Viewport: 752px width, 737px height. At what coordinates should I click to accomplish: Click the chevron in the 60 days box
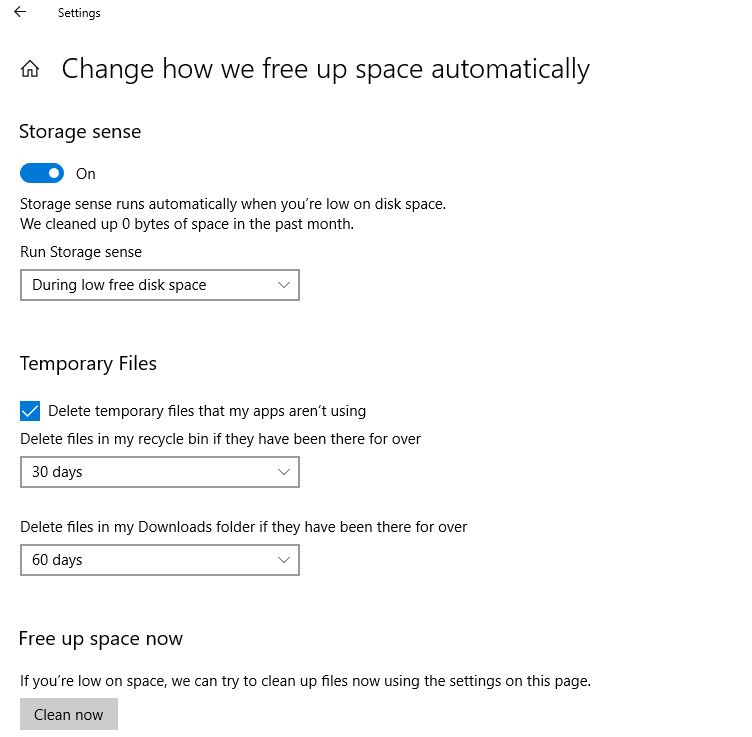pyautogui.click(x=284, y=560)
